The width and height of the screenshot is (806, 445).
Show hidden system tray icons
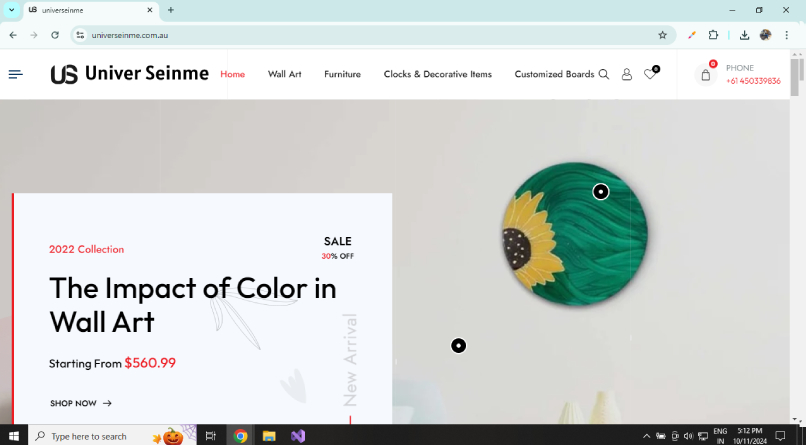pyautogui.click(x=646, y=436)
